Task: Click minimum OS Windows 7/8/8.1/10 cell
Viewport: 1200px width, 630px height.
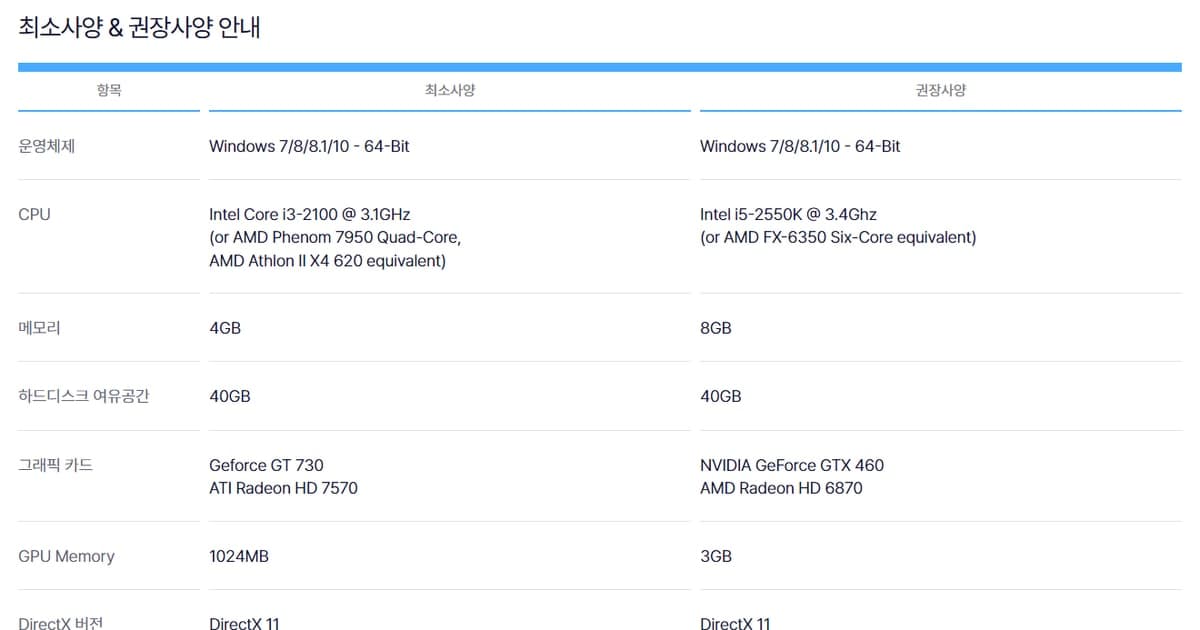Action: tap(309, 146)
